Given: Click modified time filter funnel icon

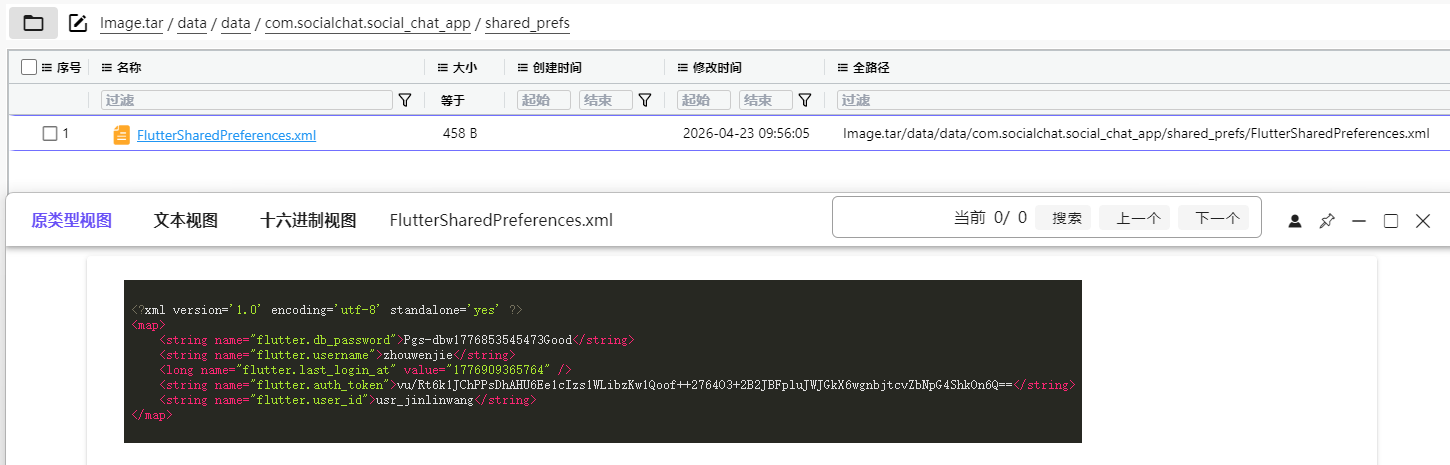Looking at the screenshot, I should pyautogui.click(x=804, y=100).
